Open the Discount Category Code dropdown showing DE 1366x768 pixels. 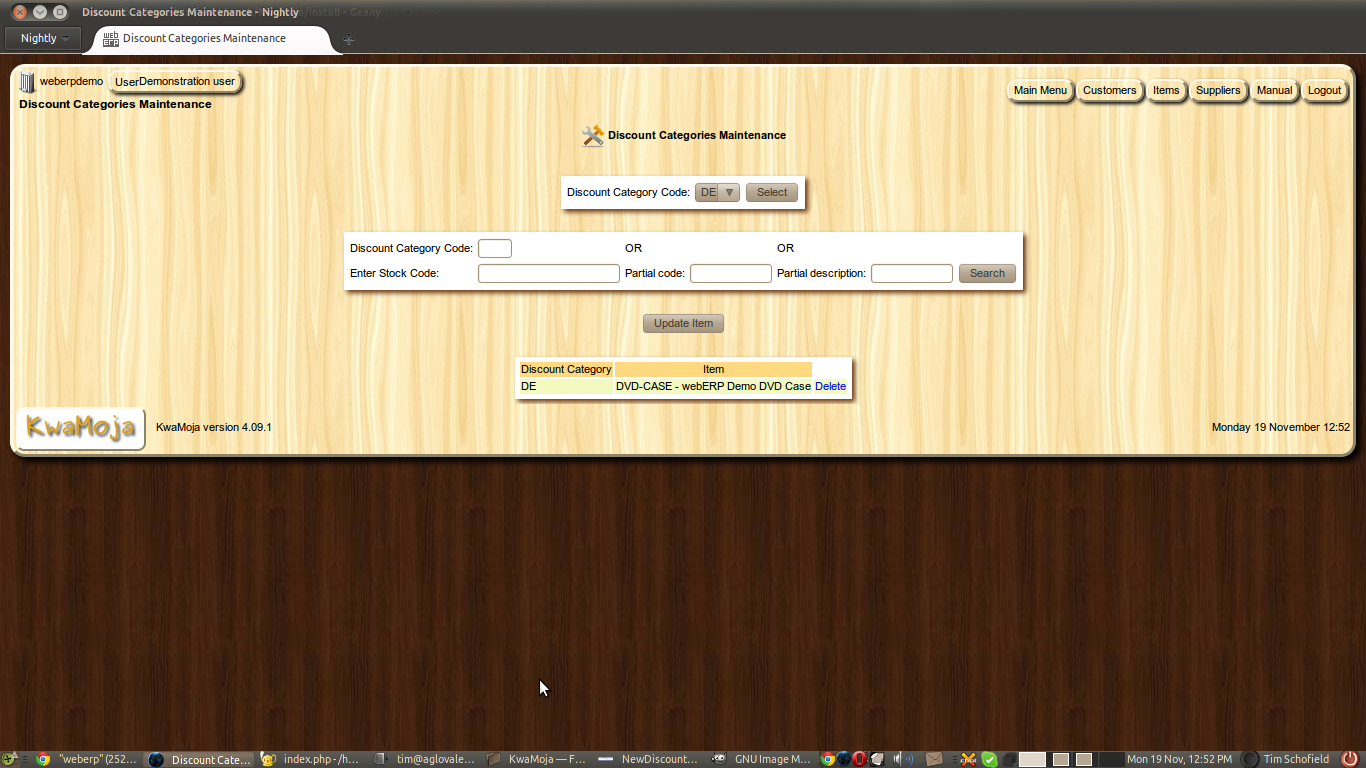717,192
